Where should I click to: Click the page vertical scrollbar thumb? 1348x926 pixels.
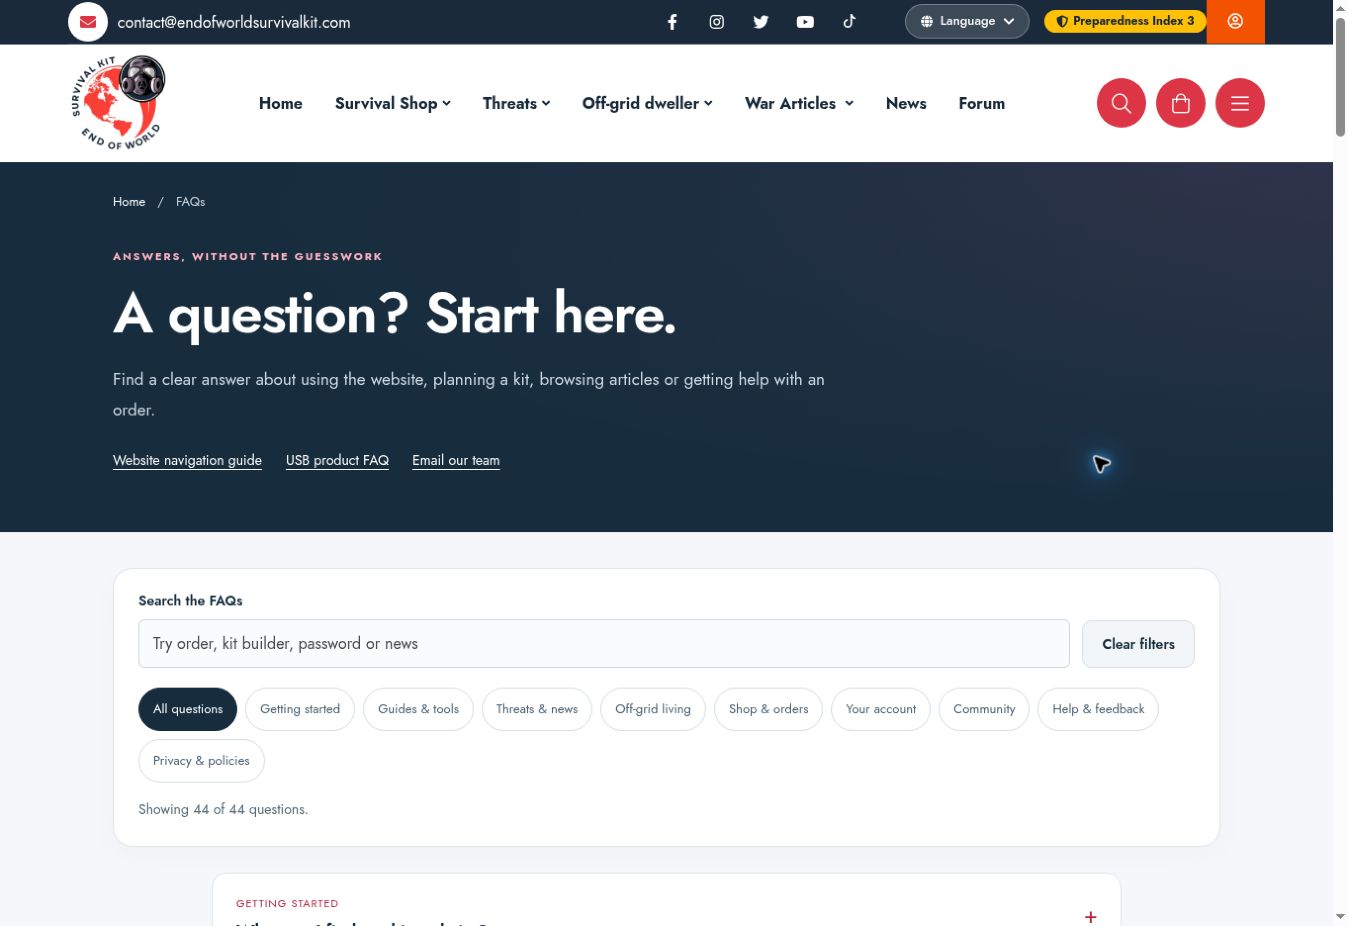1340,75
